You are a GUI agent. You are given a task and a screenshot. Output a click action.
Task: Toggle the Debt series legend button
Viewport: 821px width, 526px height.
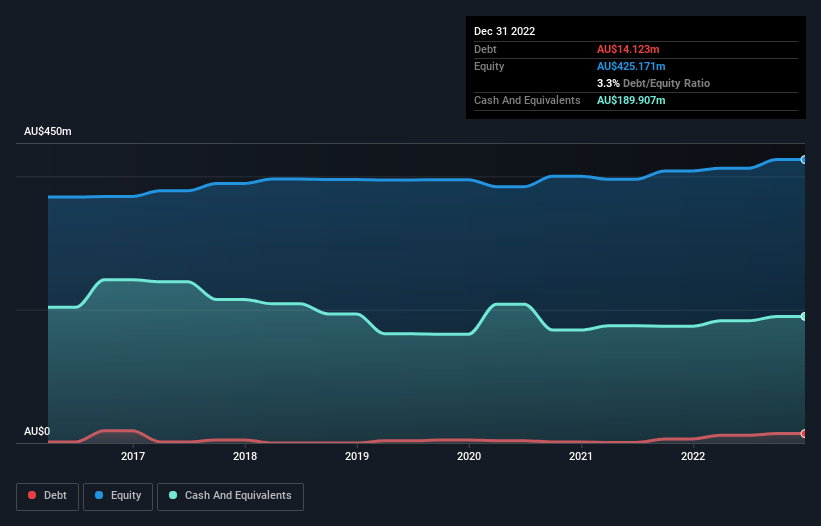pos(48,496)
